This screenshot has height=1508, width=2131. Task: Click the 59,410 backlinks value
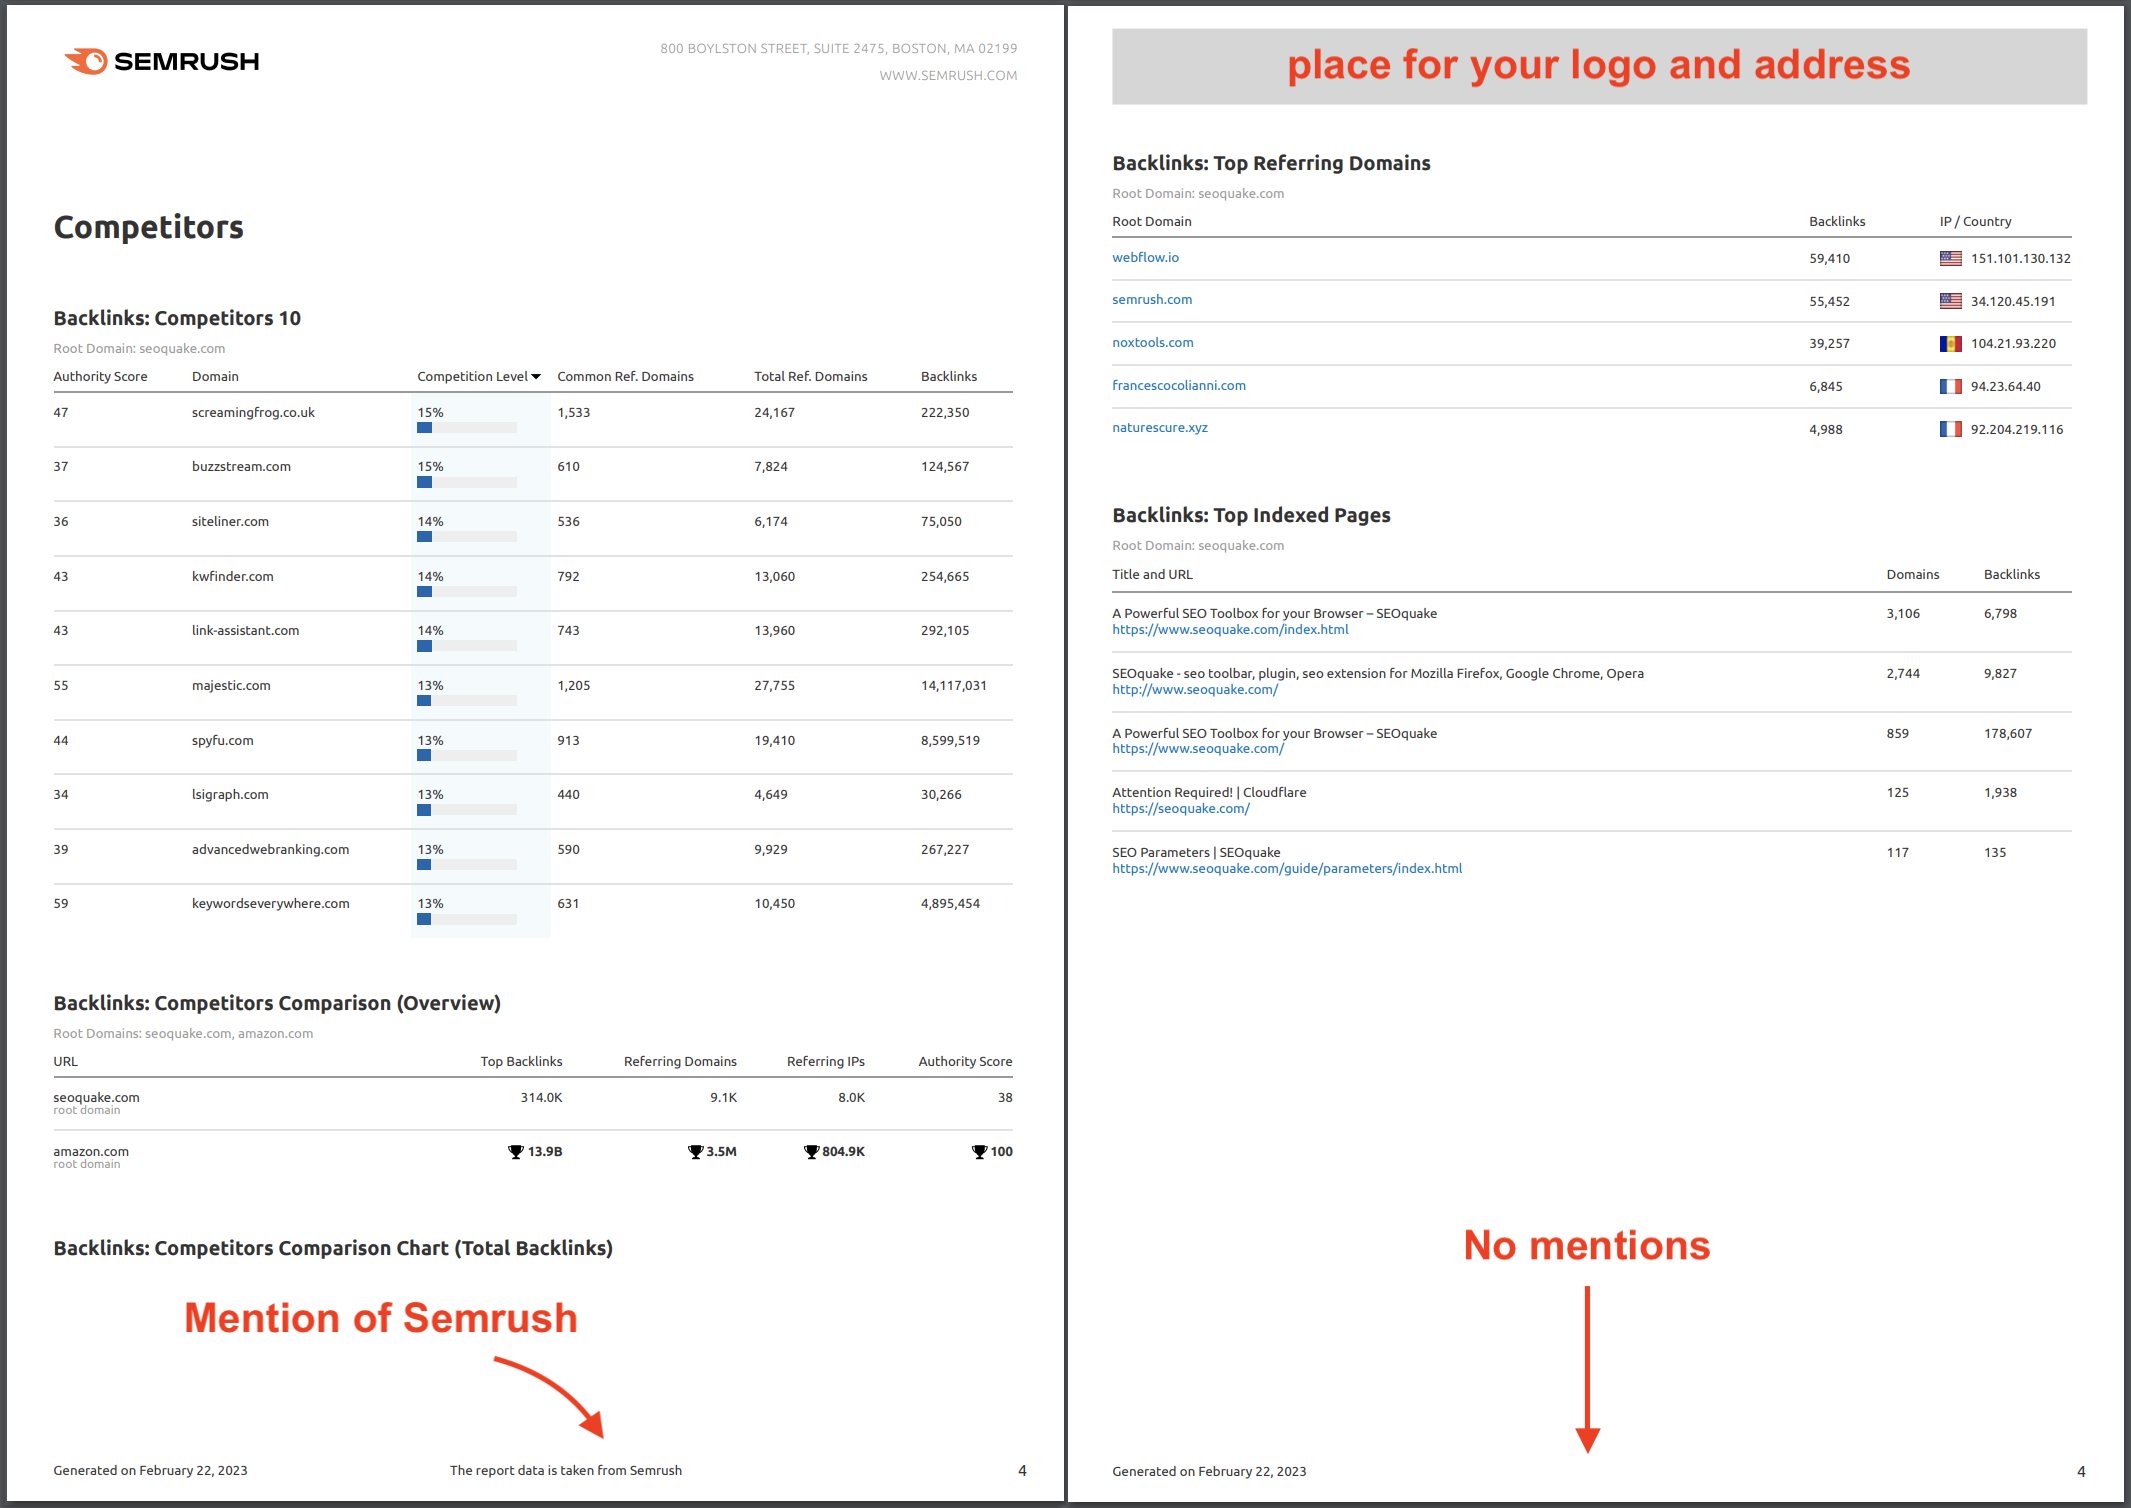pos(1829,258)
